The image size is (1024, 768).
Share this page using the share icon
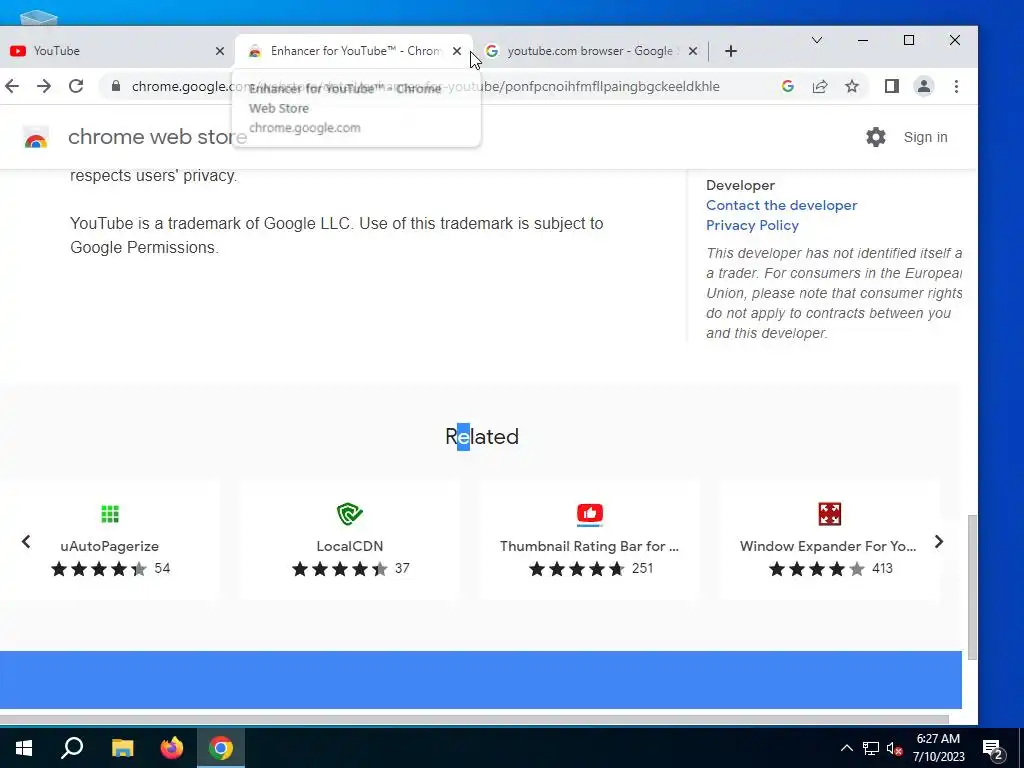coord(820,86)
